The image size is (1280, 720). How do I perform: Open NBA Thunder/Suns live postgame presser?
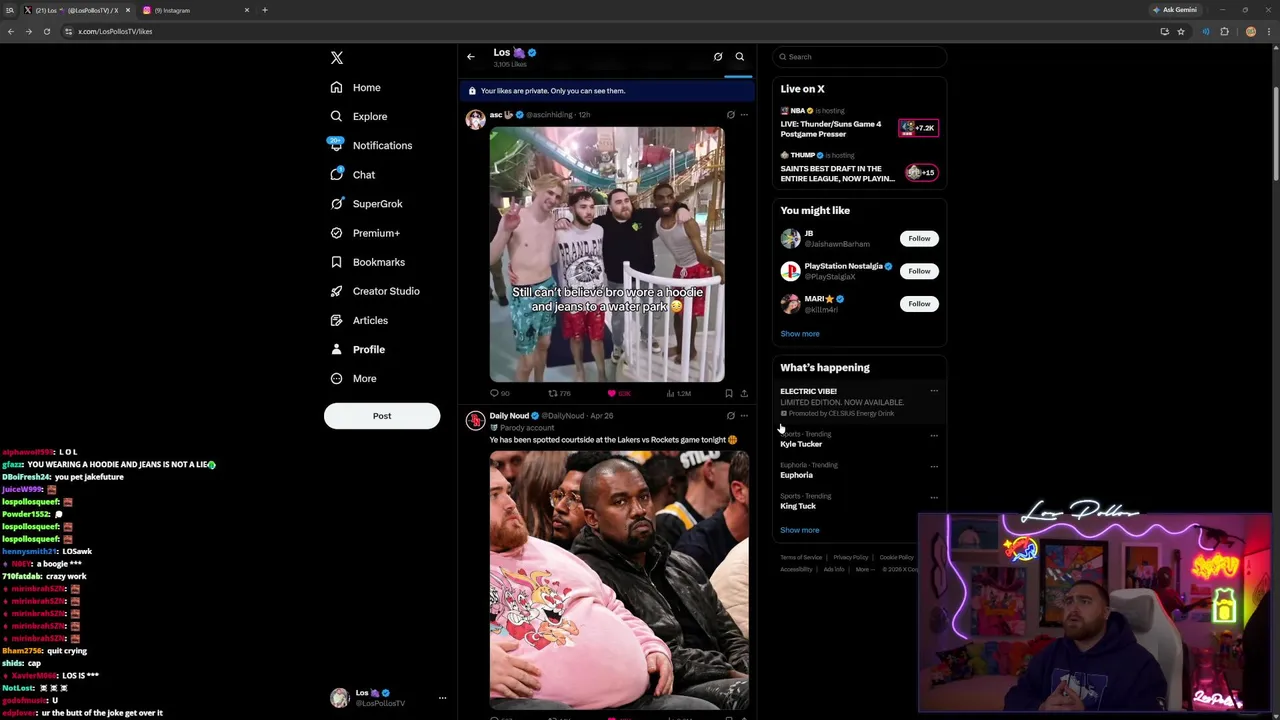(x=859, y=124)
